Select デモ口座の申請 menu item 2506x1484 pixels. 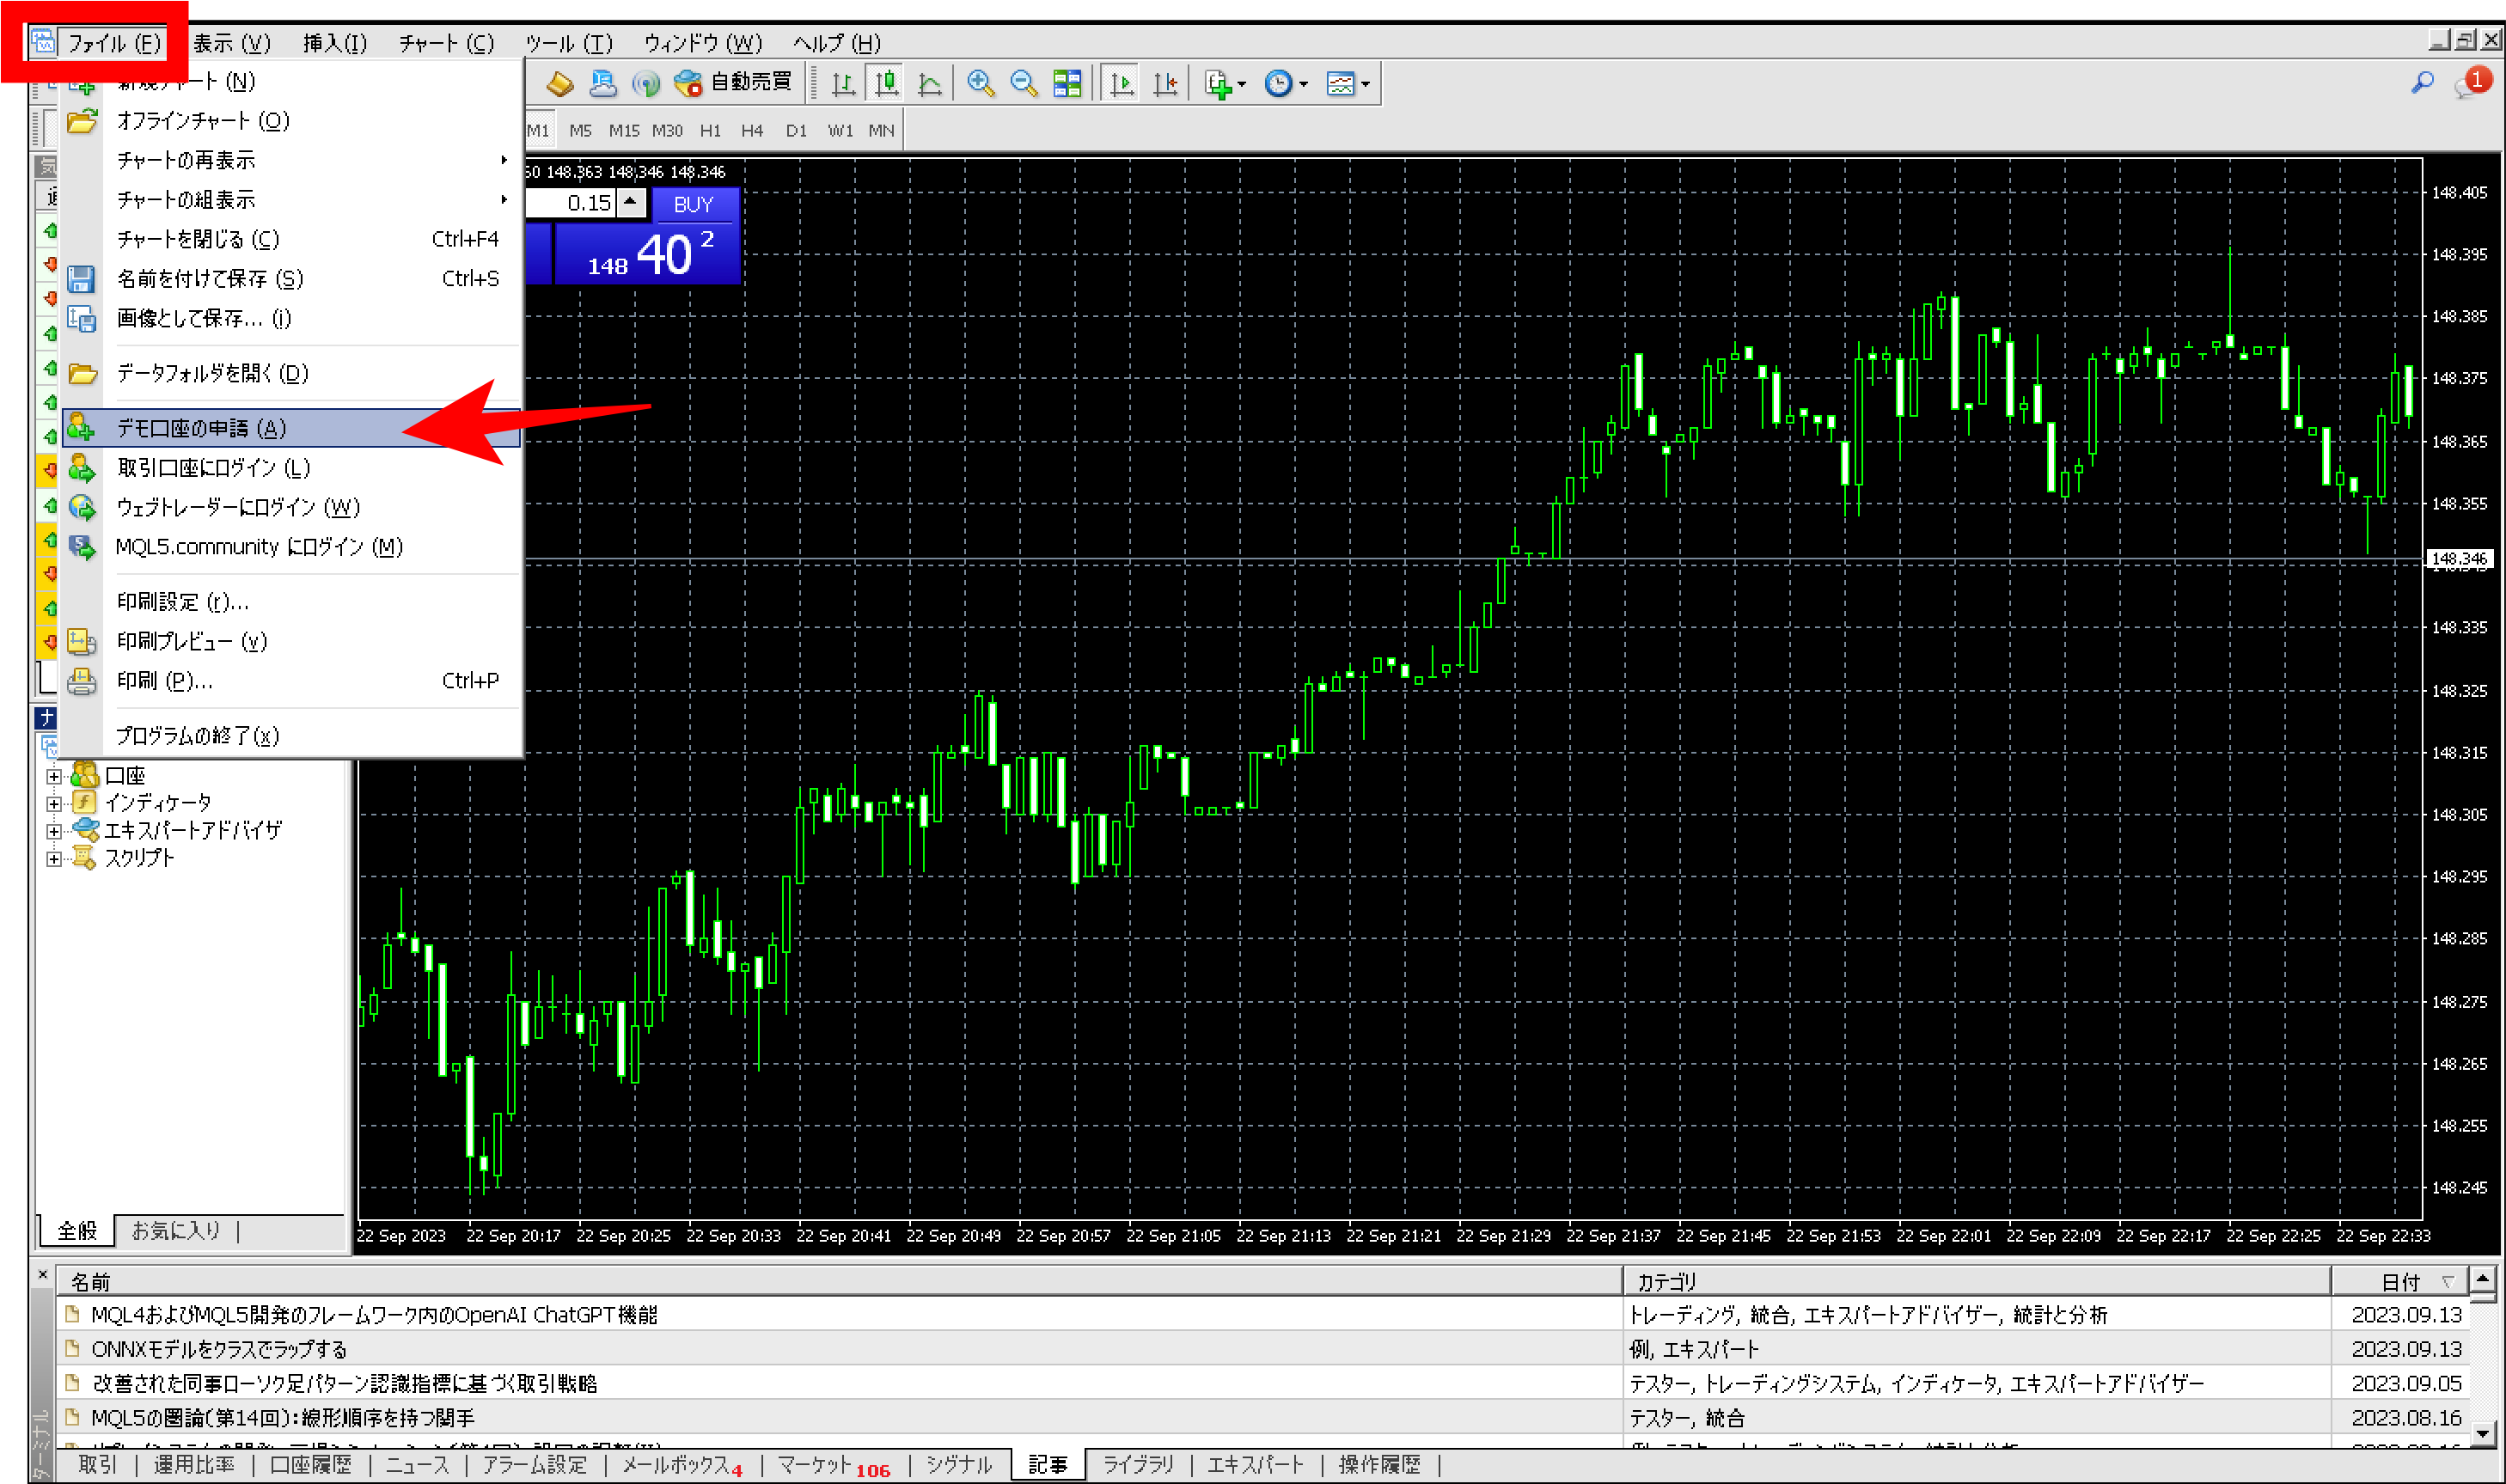201,428
